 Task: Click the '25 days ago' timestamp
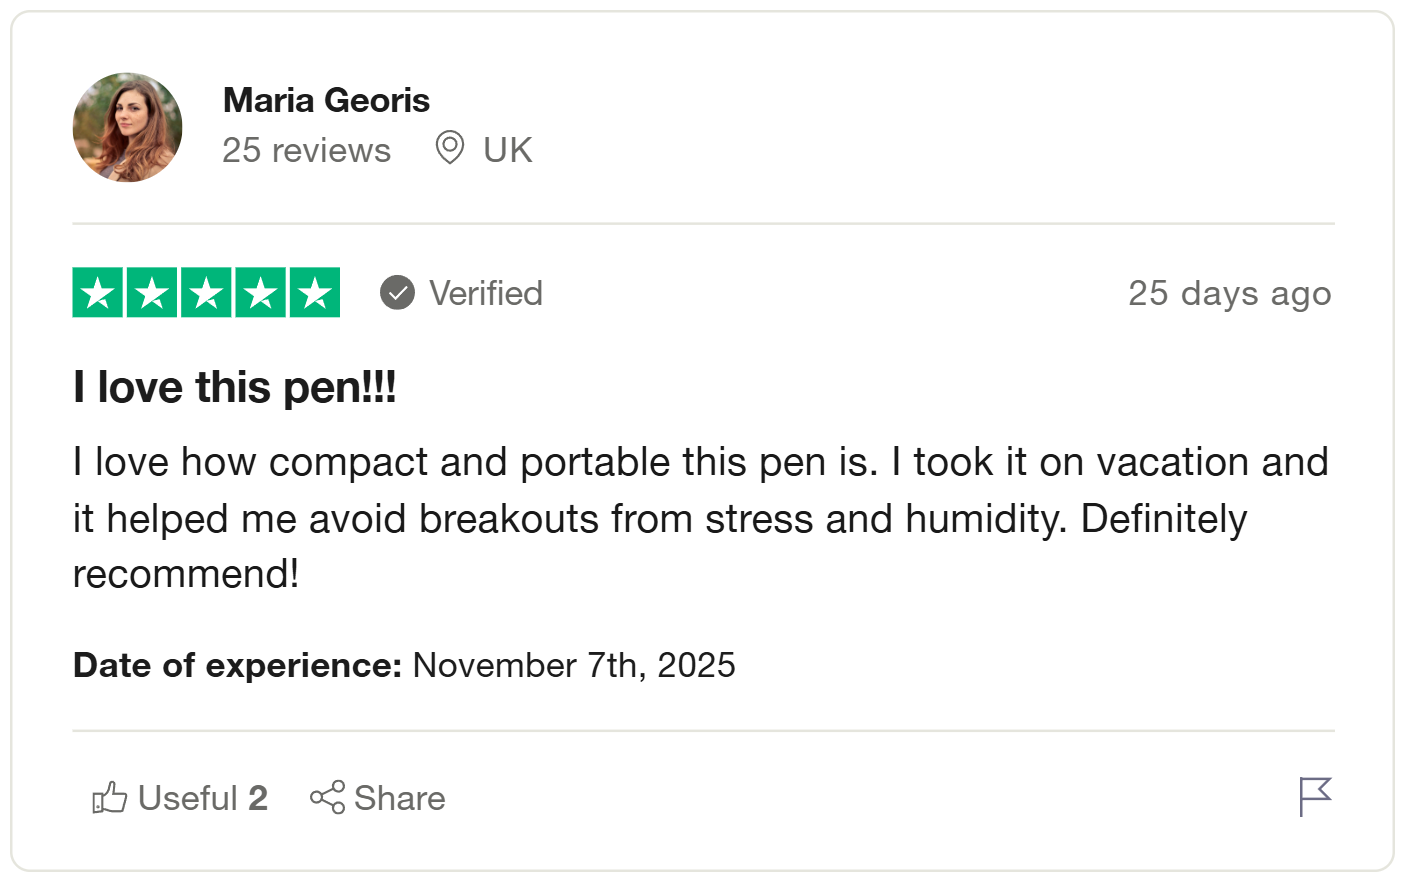(1229, 293)
